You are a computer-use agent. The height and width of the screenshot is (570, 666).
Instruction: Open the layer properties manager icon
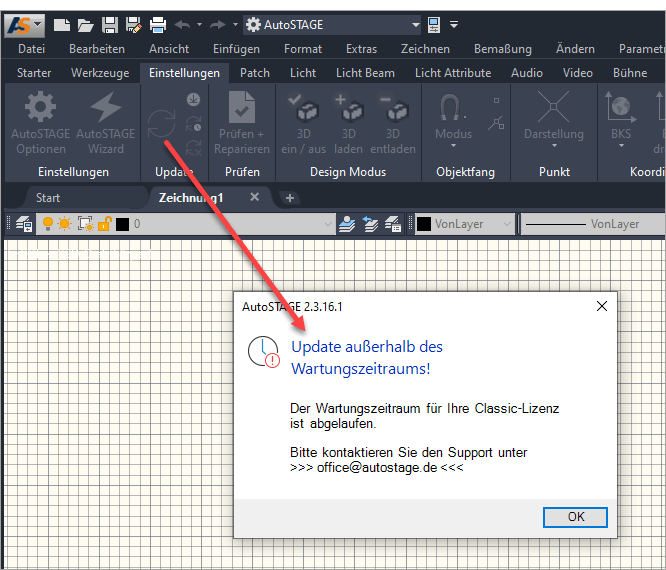[24, 224]
